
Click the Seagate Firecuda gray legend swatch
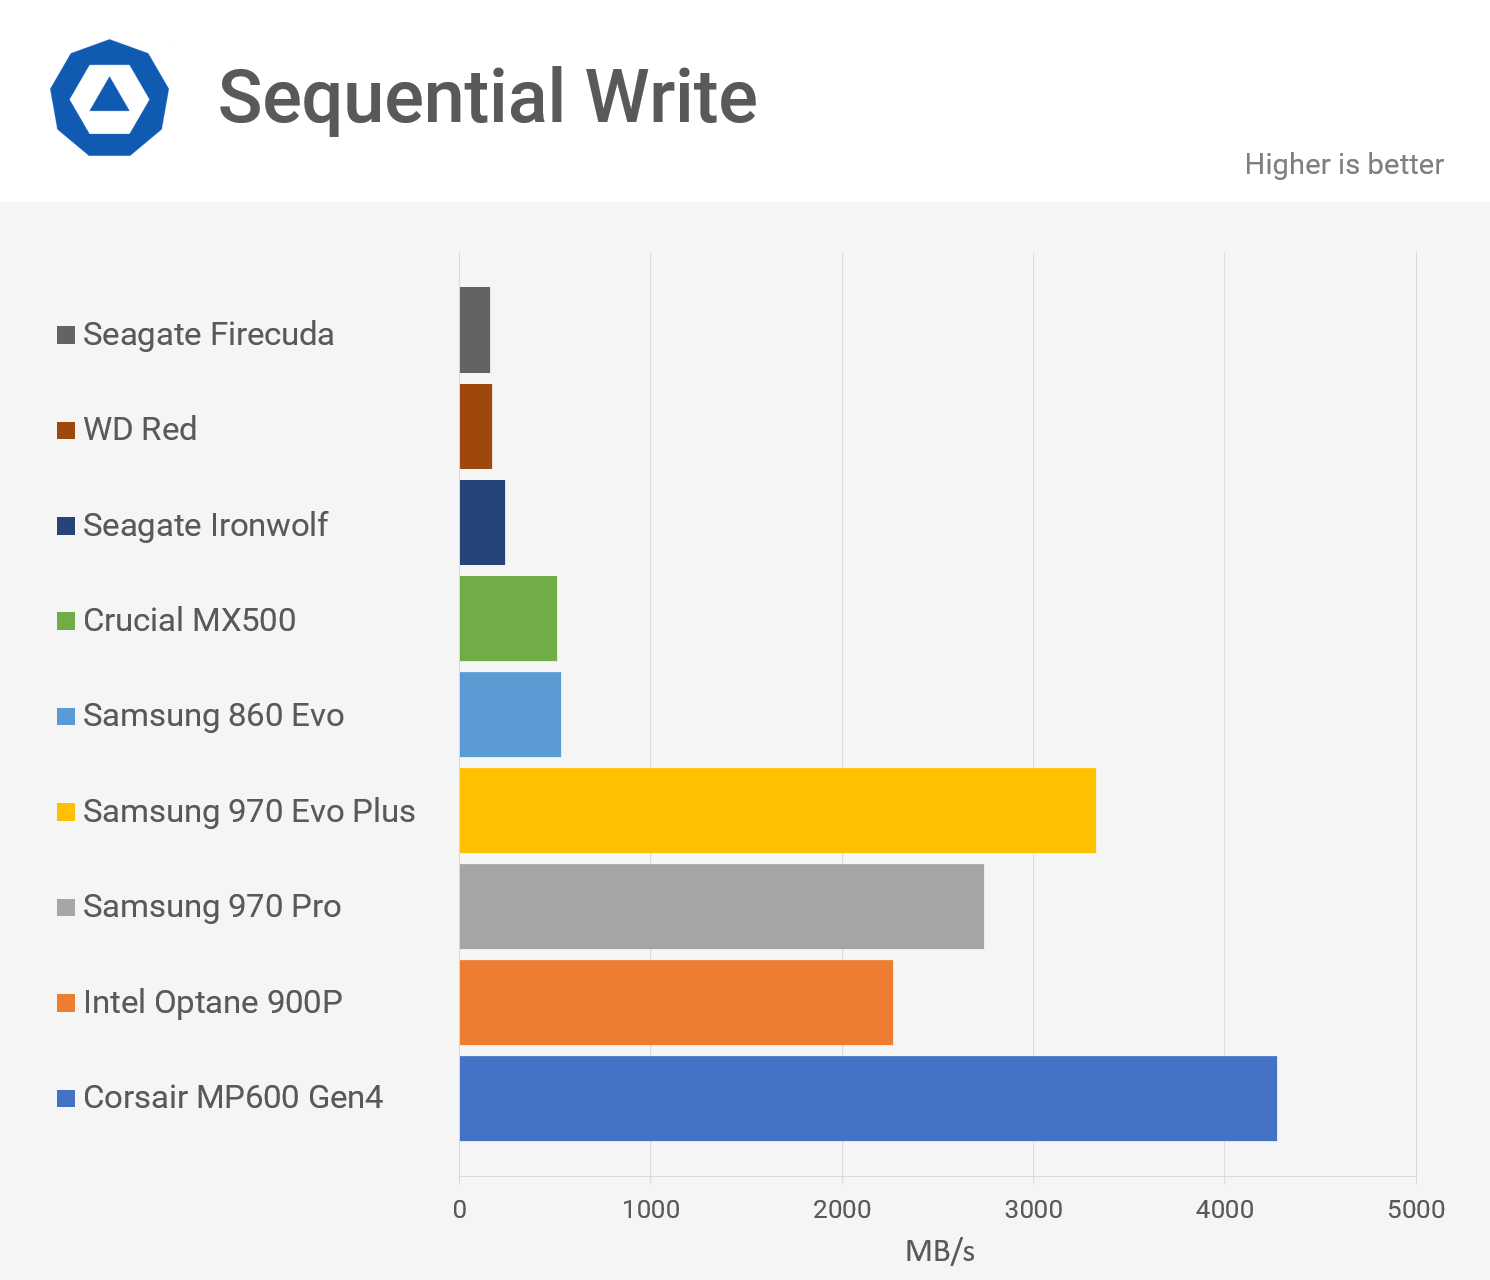click(x=66, y=335)
